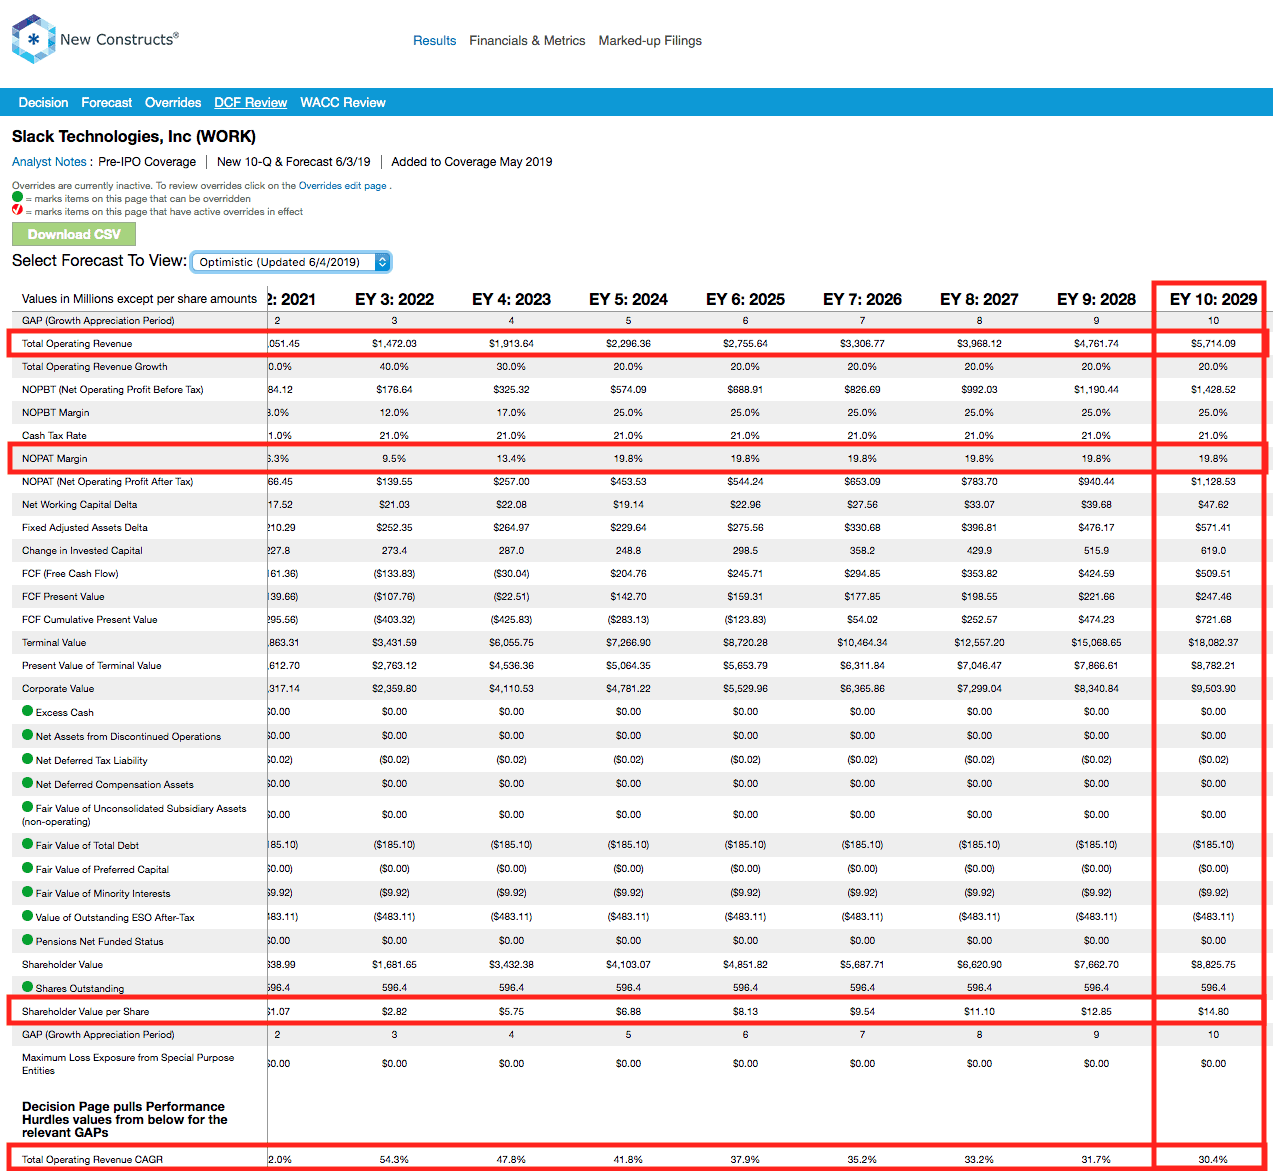This screenshot has height=1171, width=1273.
Task: Click green dot beside Fair Value of Total Debt
Action: pos(28,844)
